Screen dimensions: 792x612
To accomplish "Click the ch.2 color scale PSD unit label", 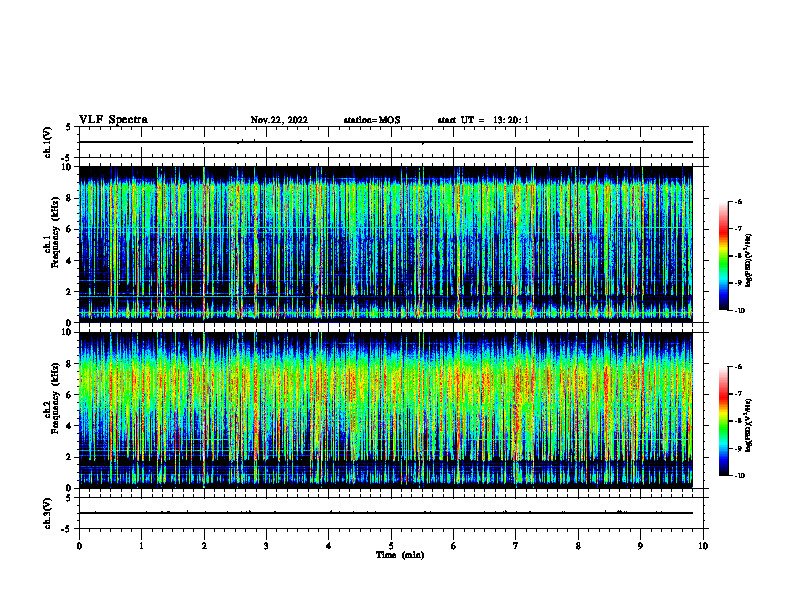I will tap(749, 425).
